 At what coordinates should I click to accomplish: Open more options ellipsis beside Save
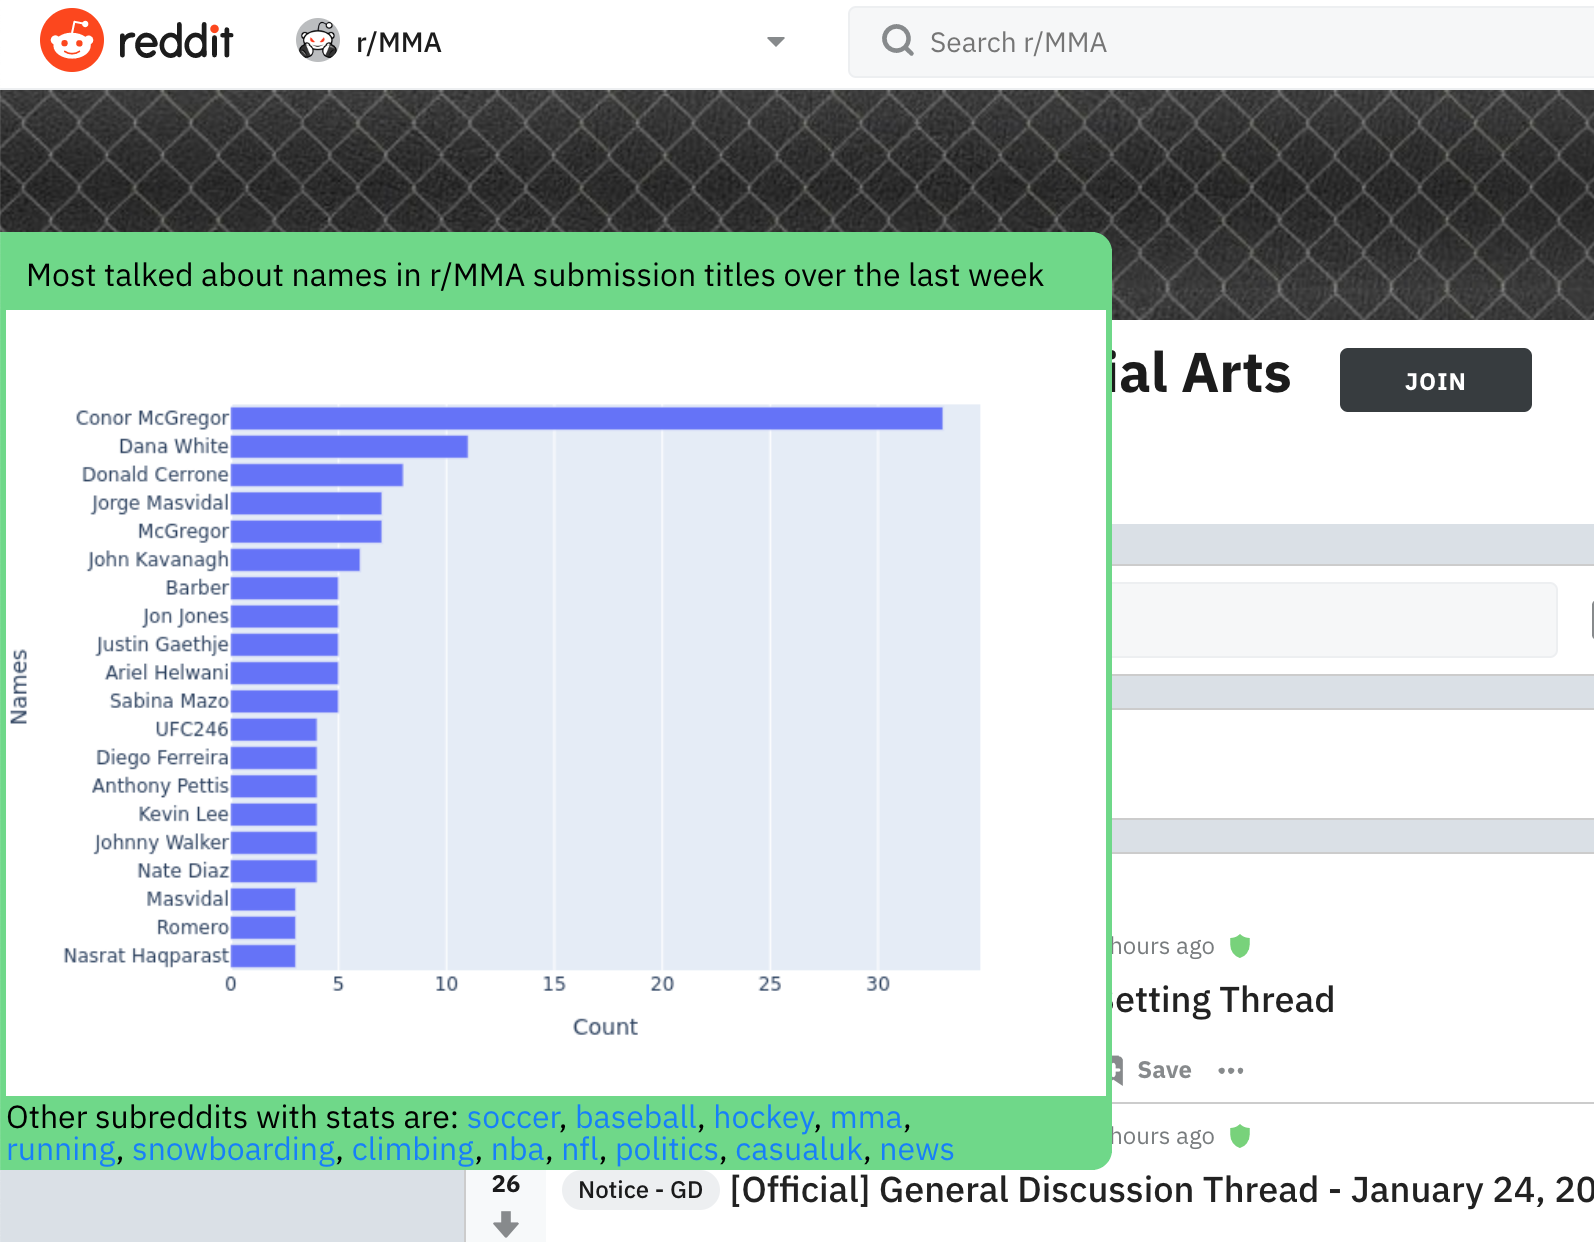pyautogui.click(x=1231, y=1070)
